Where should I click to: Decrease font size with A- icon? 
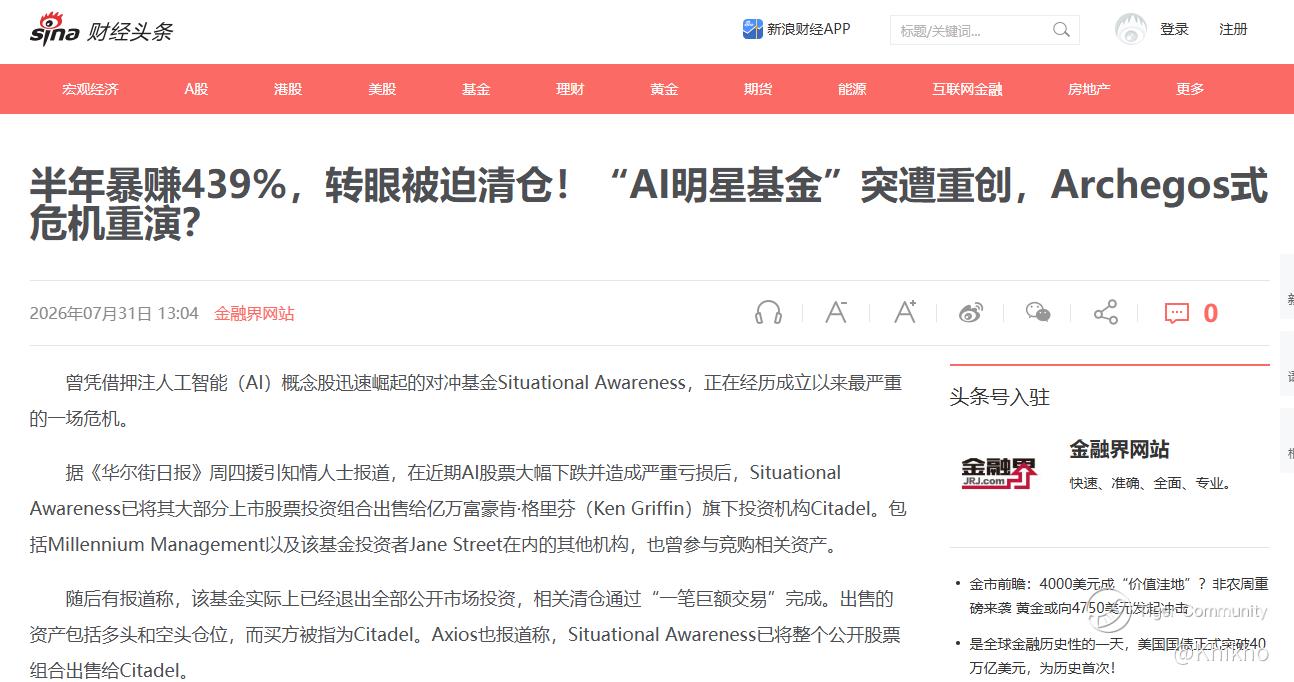(836, 312)
